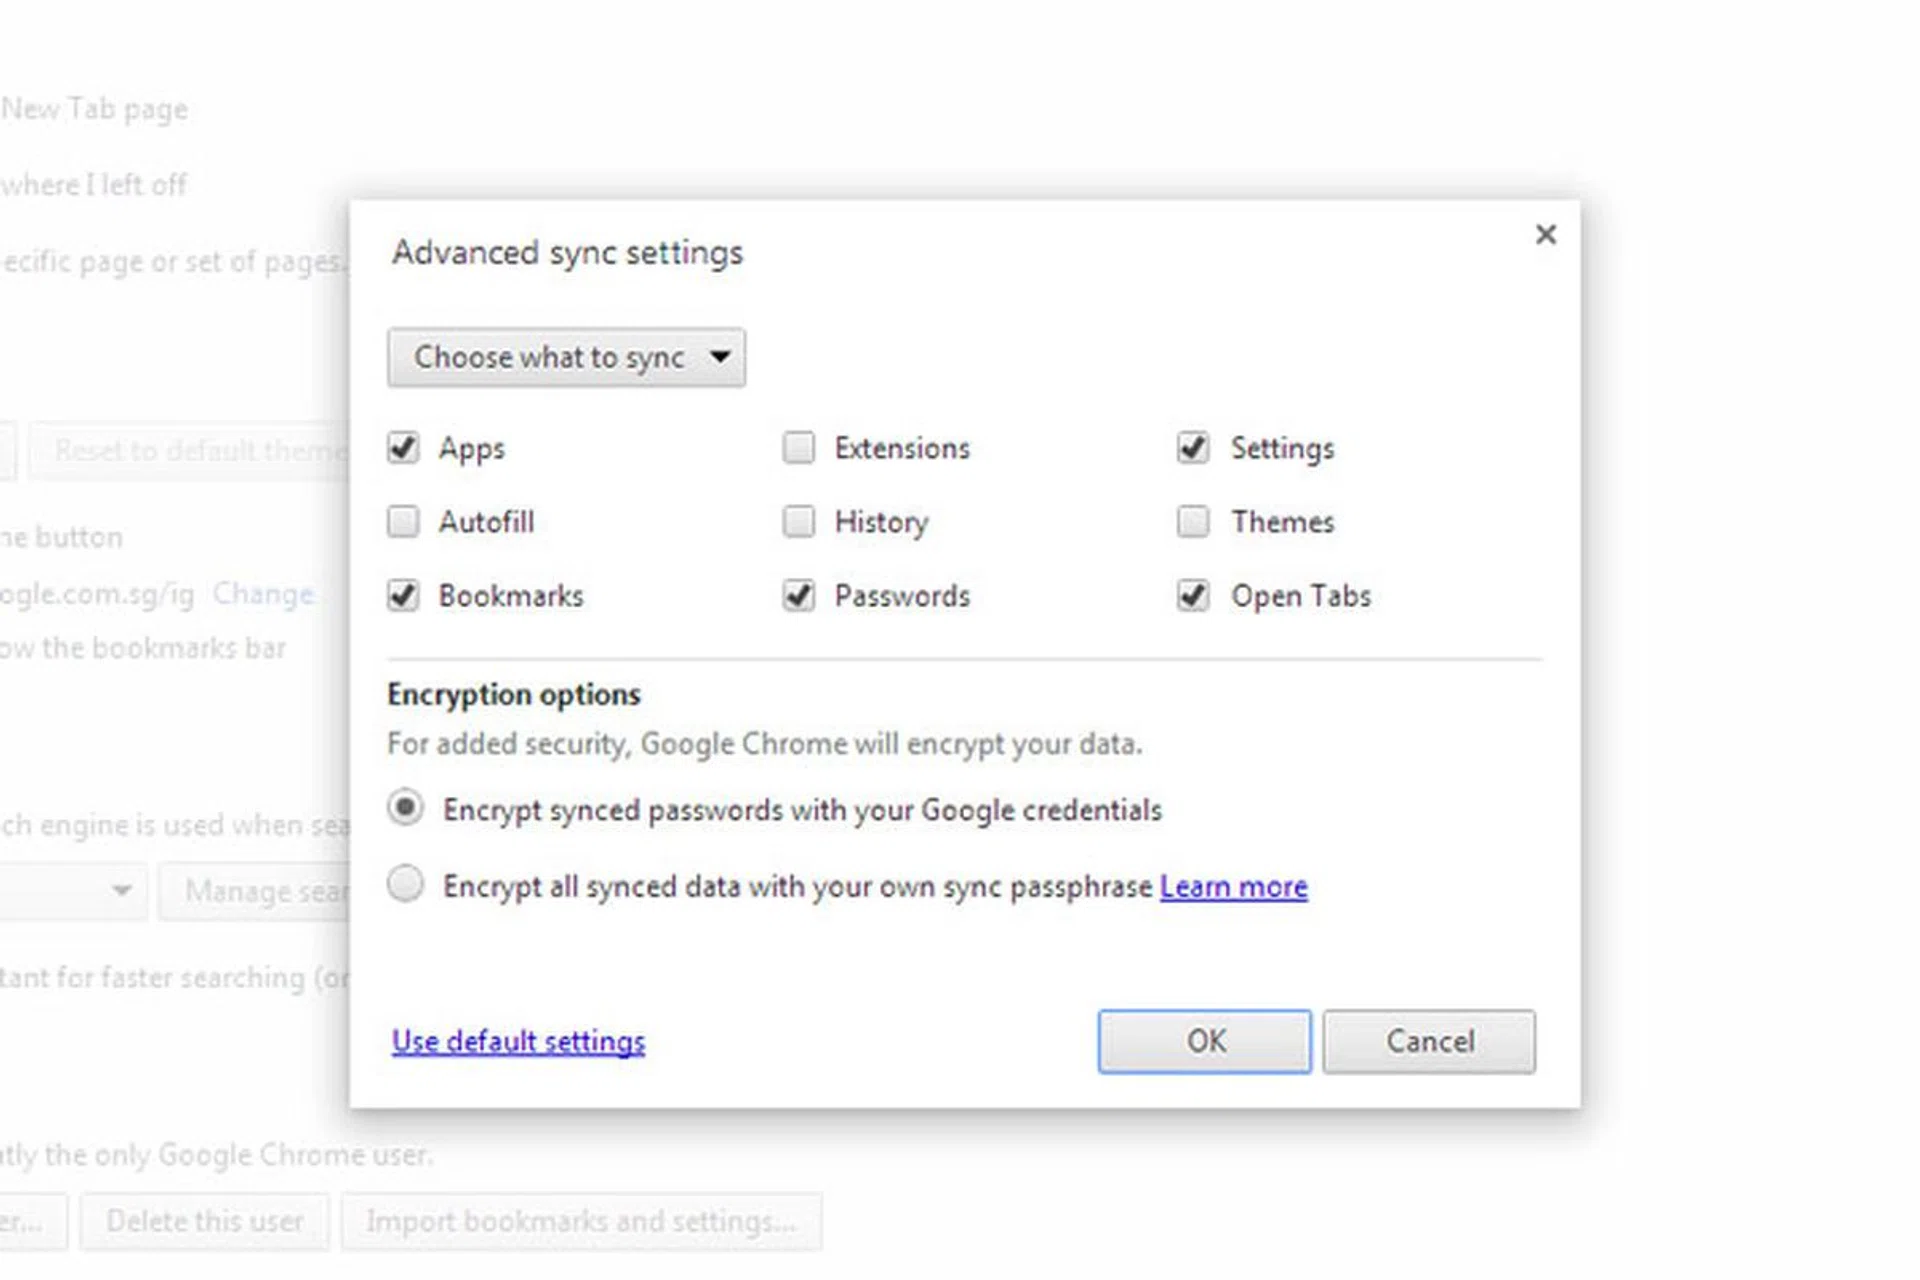
Task: Enable Themes syncing
Action: [1191, 521]
